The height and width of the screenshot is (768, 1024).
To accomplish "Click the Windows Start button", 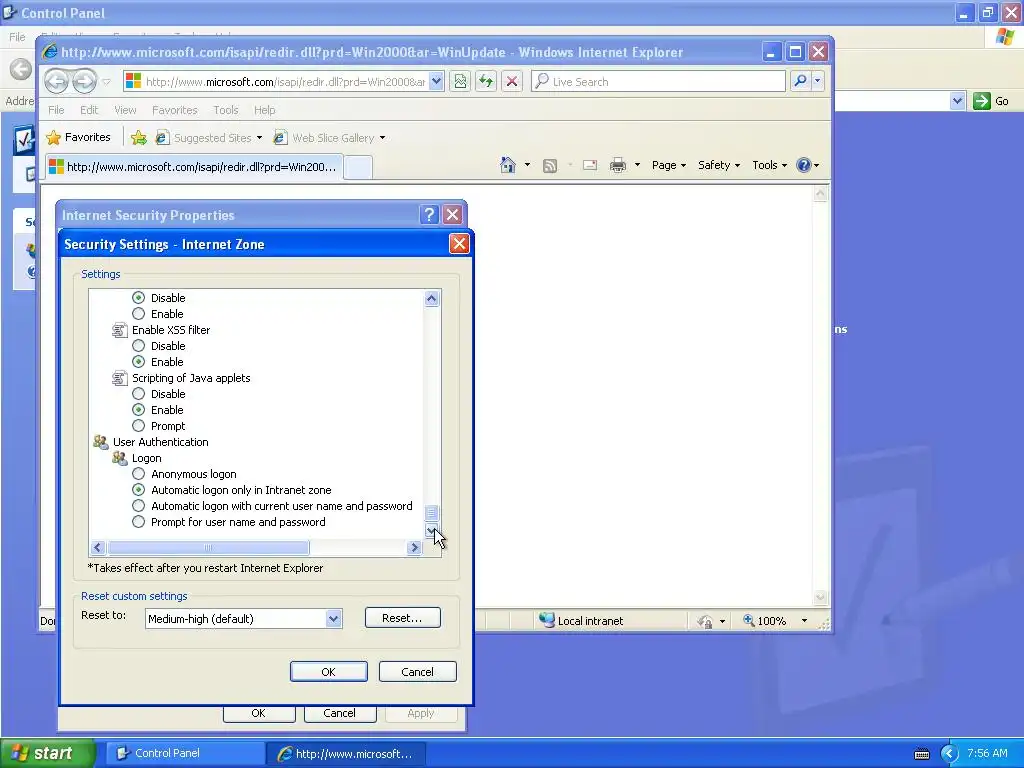I will pos(47,753).
